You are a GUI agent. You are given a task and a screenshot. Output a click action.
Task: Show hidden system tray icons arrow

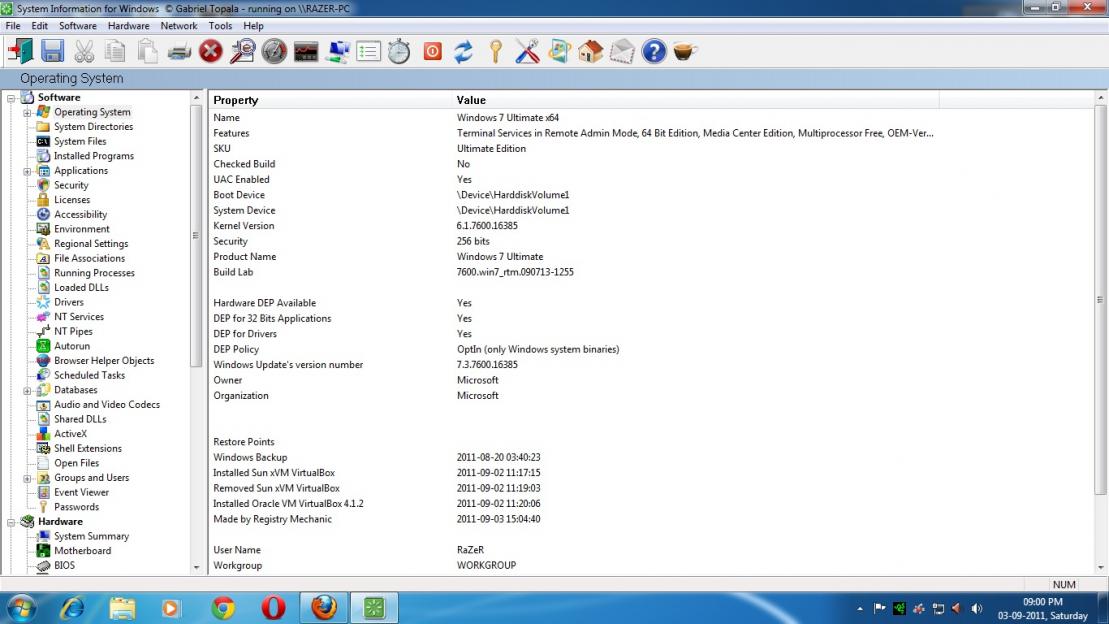pyautogui.click(x=860, y=608)
